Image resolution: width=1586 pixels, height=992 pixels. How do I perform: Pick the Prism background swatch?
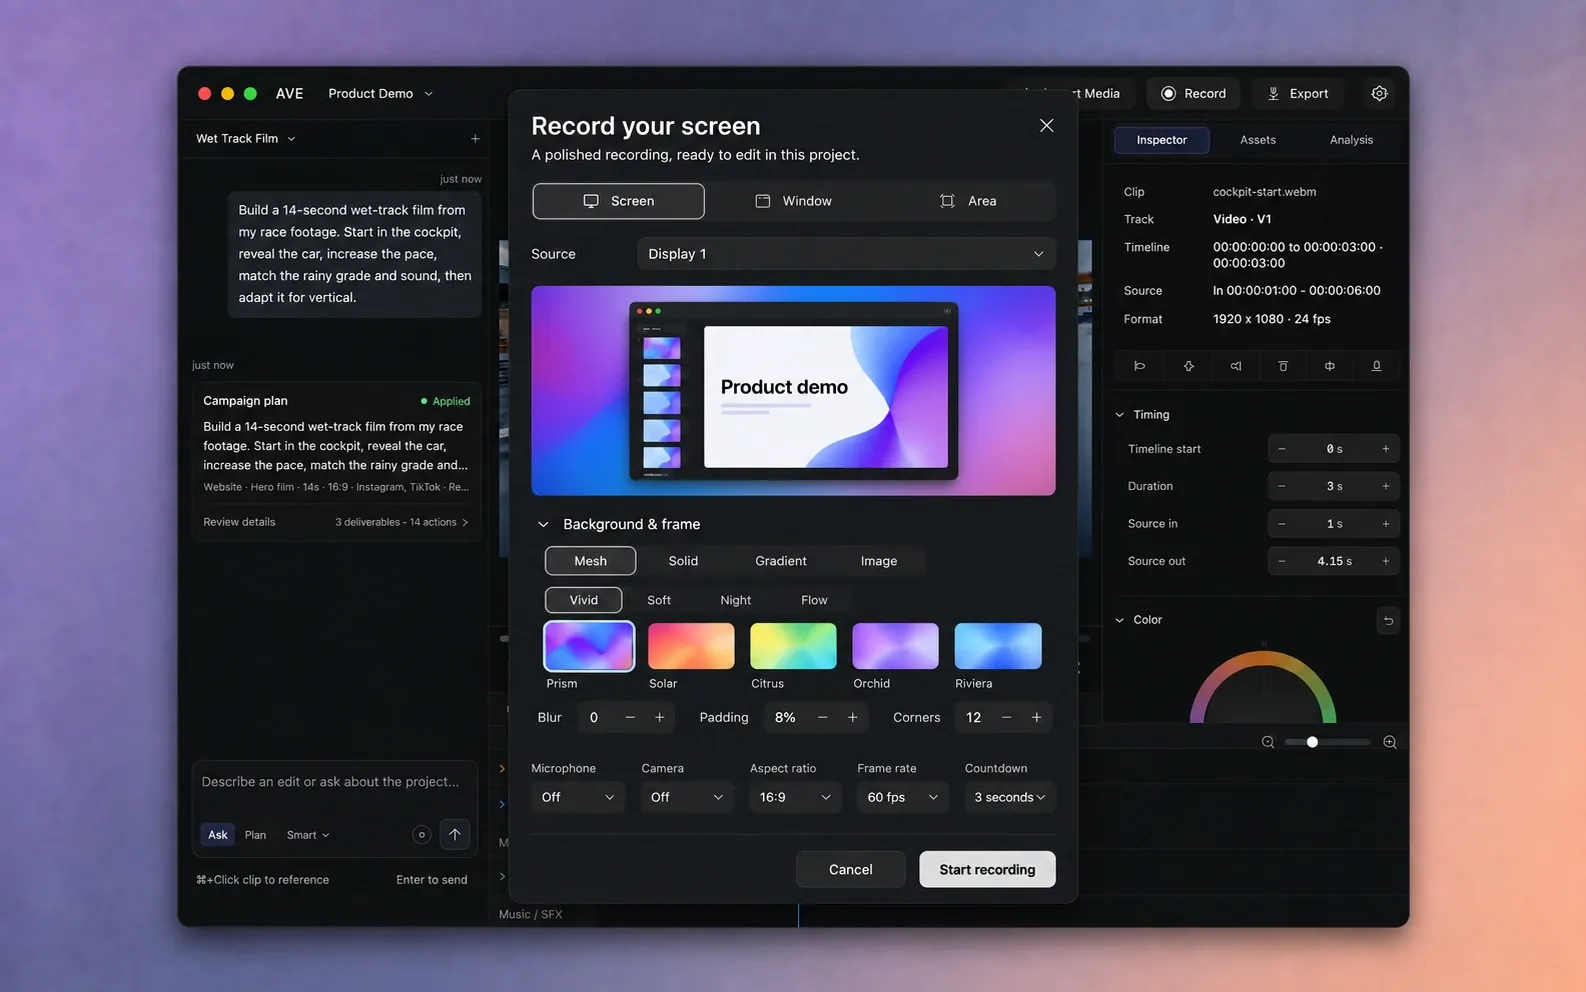click(x=589, y=646)
